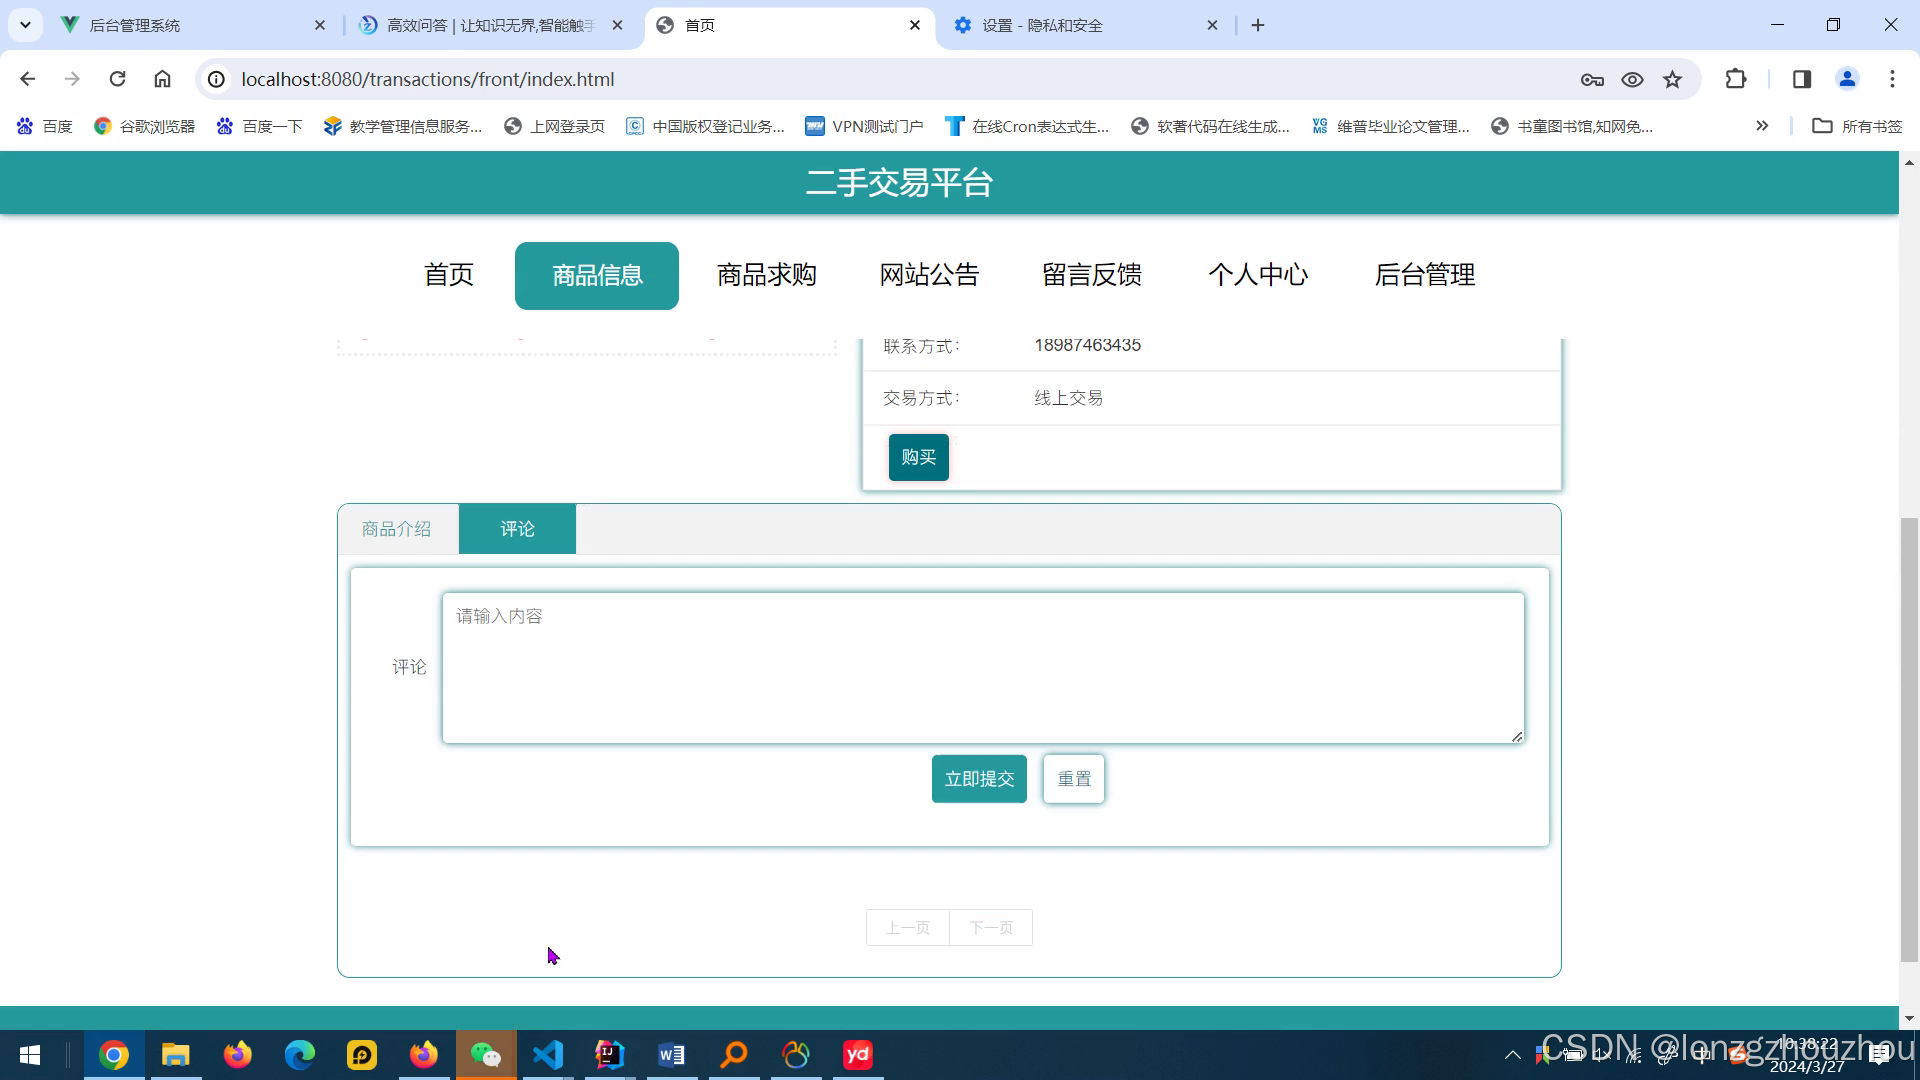Toggle the eye icon in the address bar
1920x1080 pixels.
(1632, 79)
